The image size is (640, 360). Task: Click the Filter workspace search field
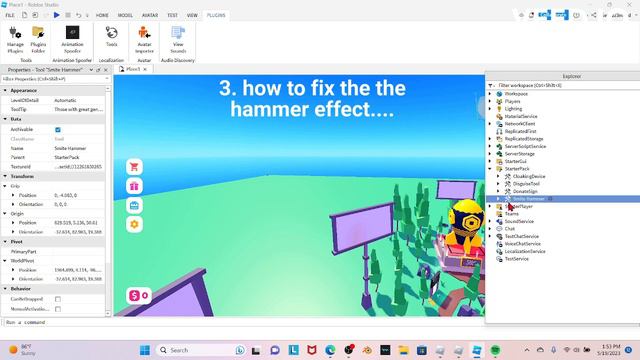pyautogui.click(x=567, y=85)
